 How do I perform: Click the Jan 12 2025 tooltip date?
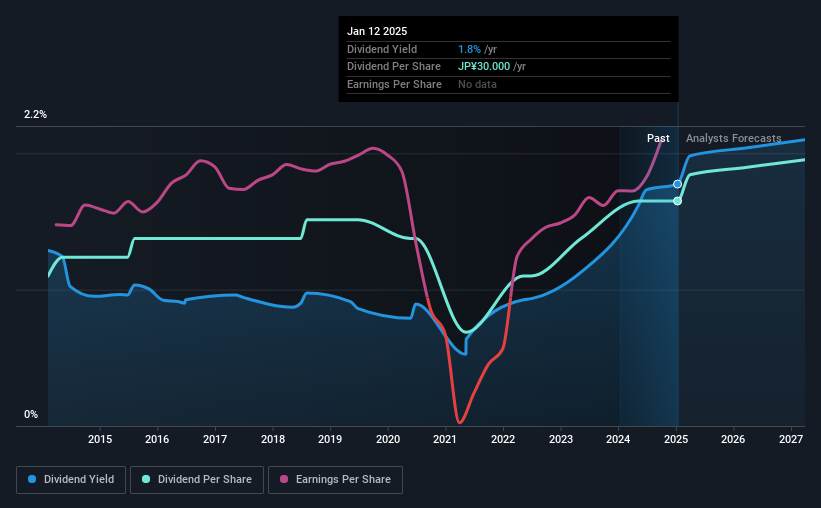coord(377,31)
